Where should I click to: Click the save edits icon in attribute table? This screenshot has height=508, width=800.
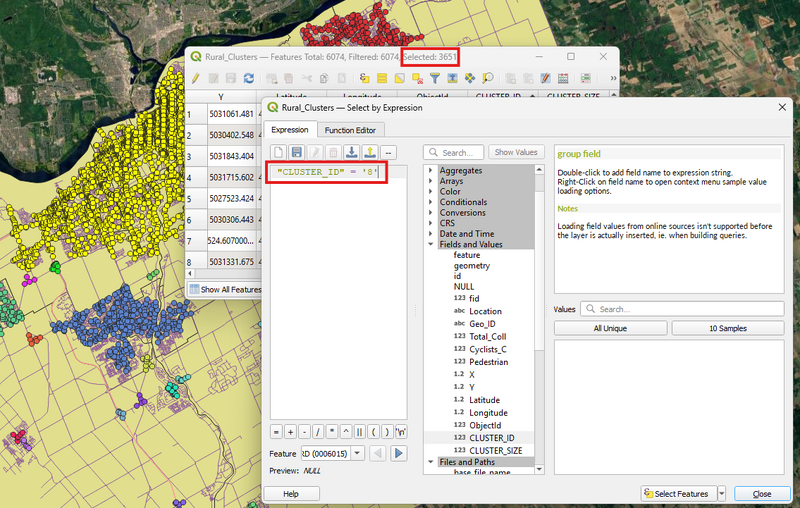[x=231, y=78]
